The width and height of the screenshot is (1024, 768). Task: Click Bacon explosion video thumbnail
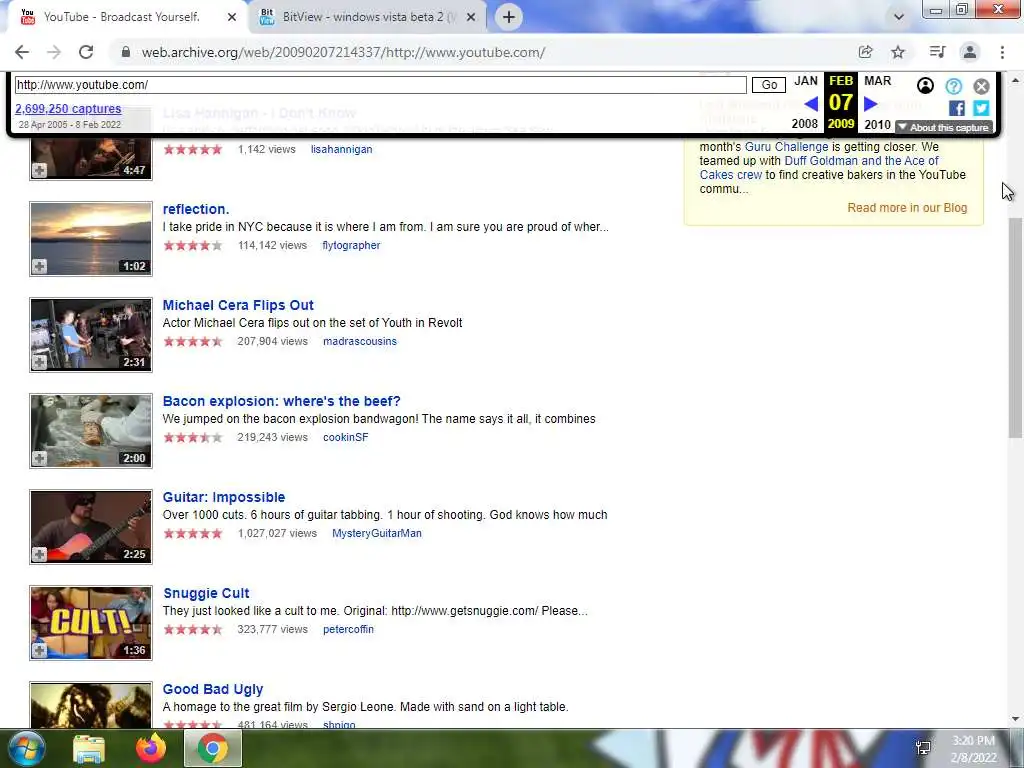coord(91,431)
